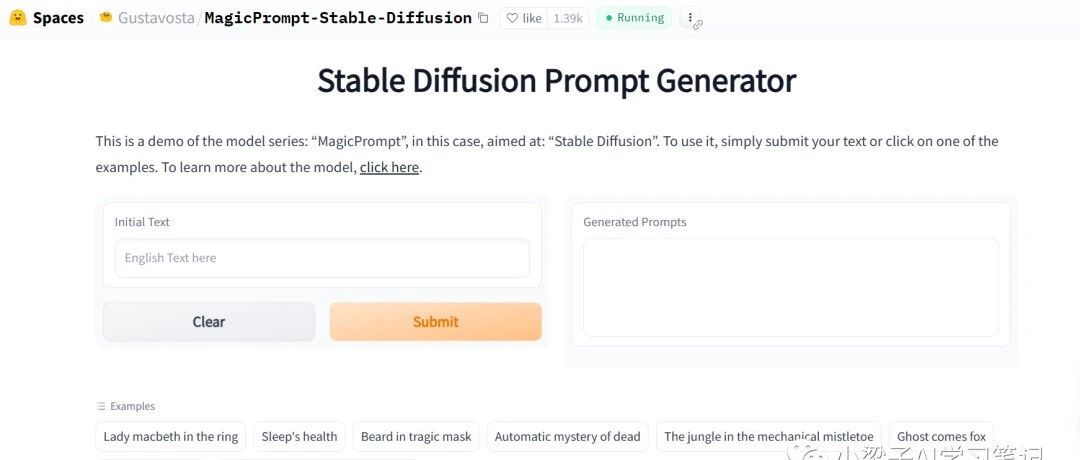The height and width of the screenshot is (460, 1080).
Task: Click the Hugging Face Spaces logo
Action: [18, 18]
